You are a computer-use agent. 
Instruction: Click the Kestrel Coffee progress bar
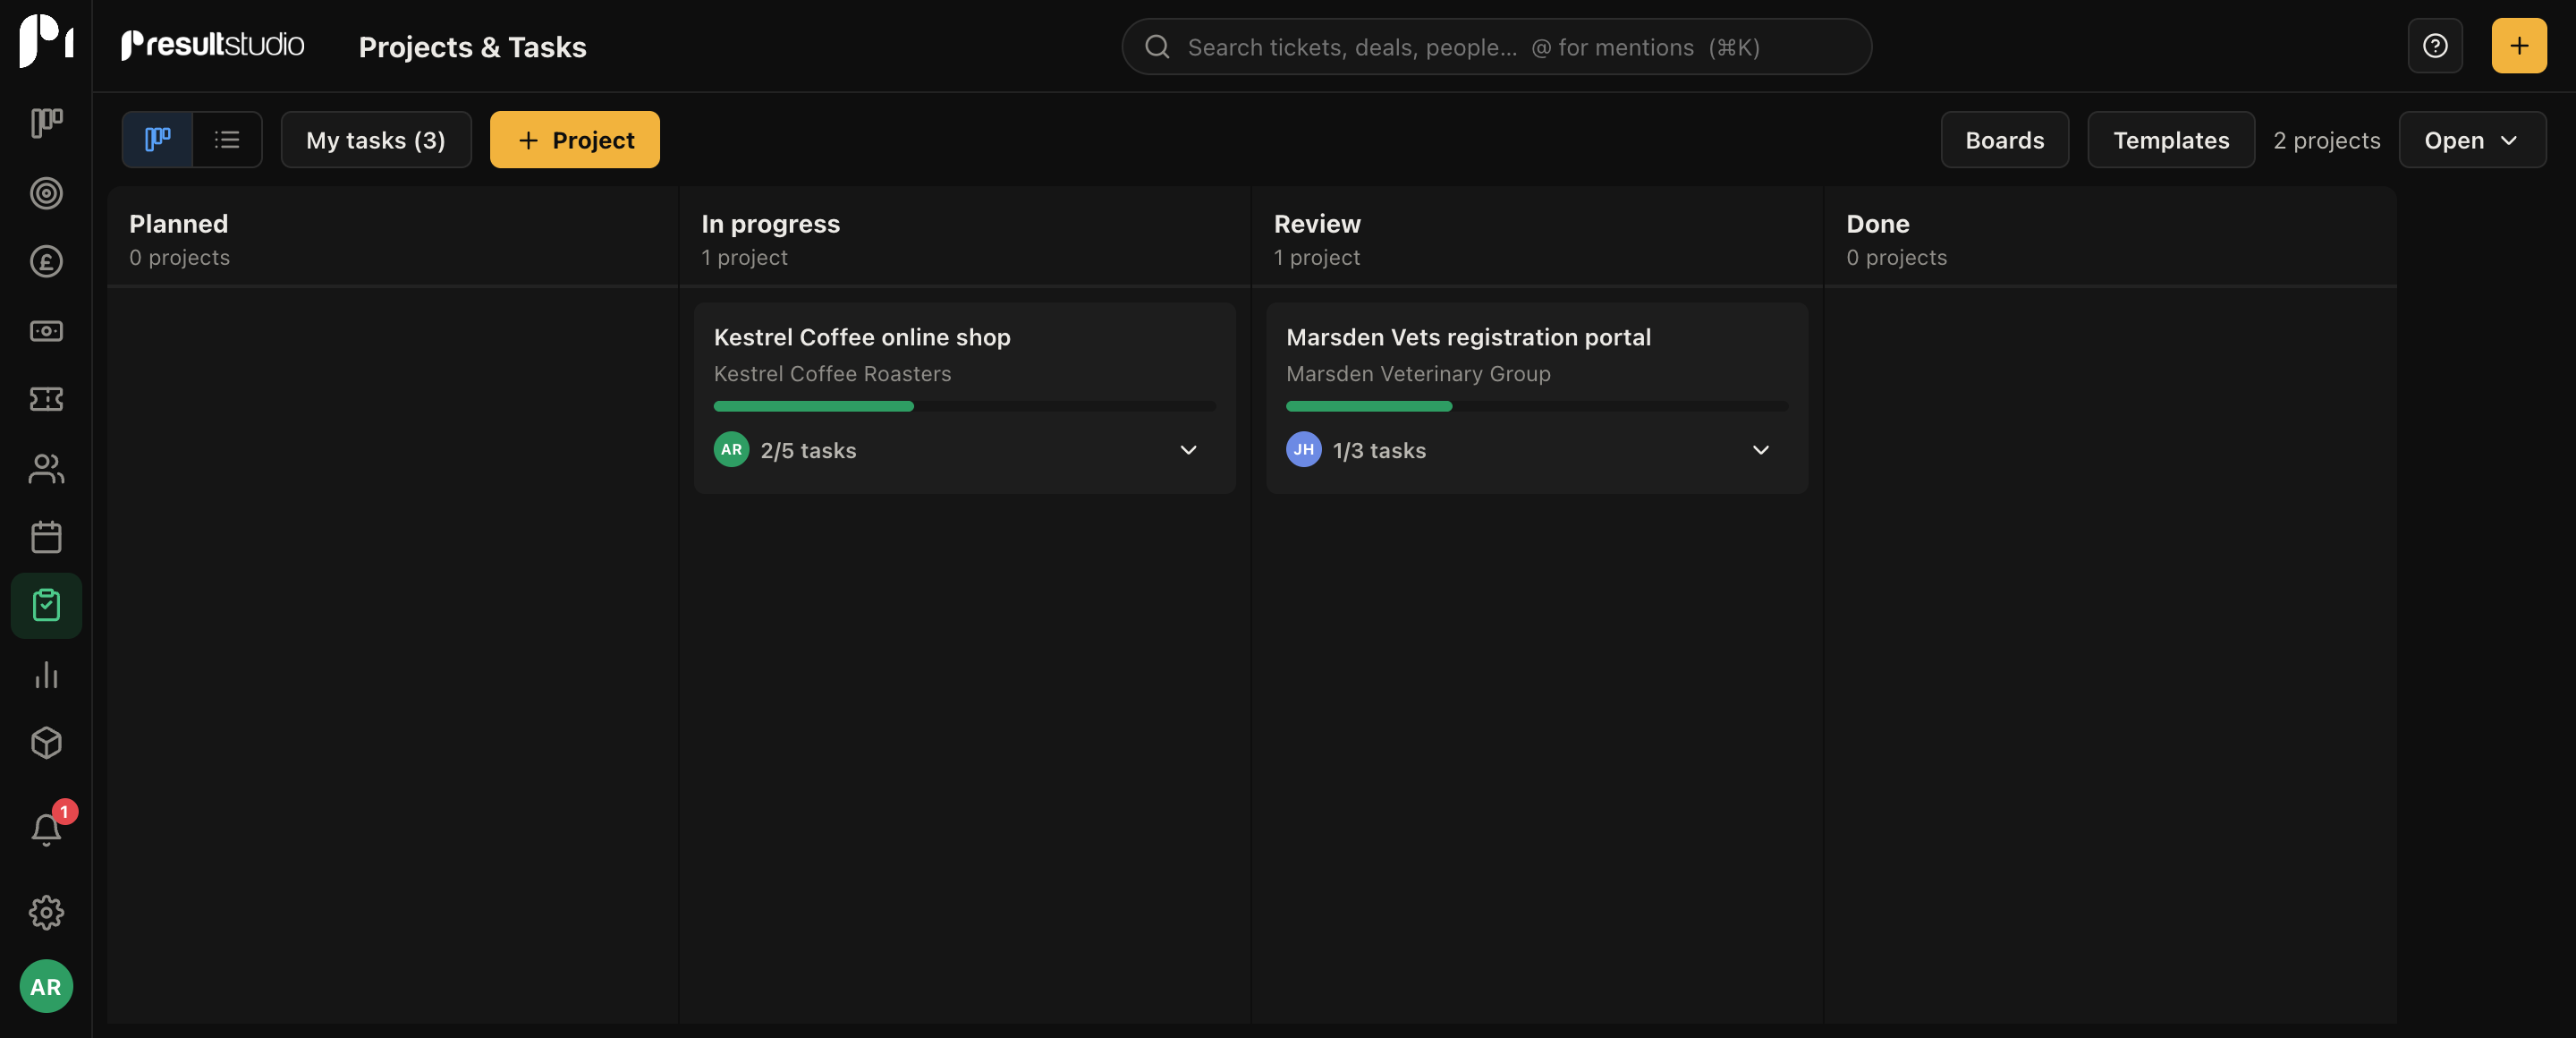click(964, 406)
